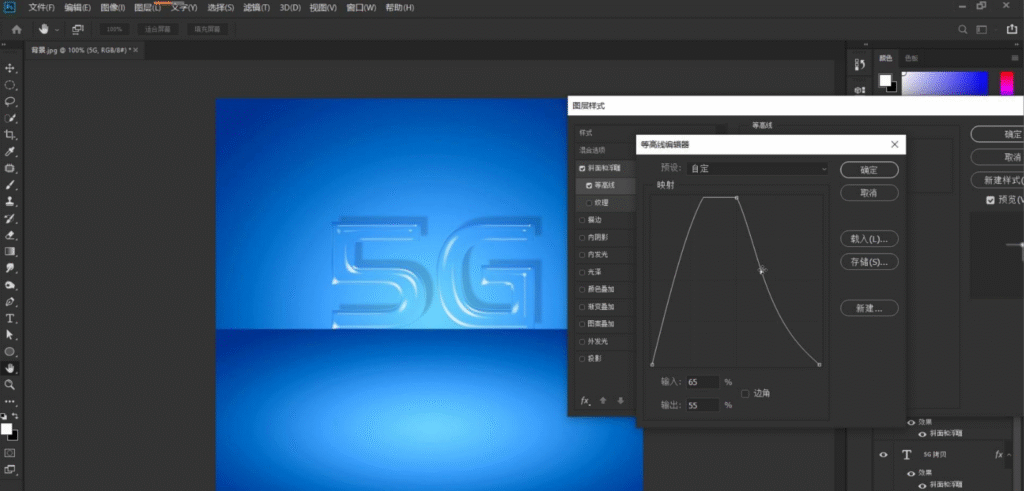
Task: Select the Move tool
Action: point(10,68)
